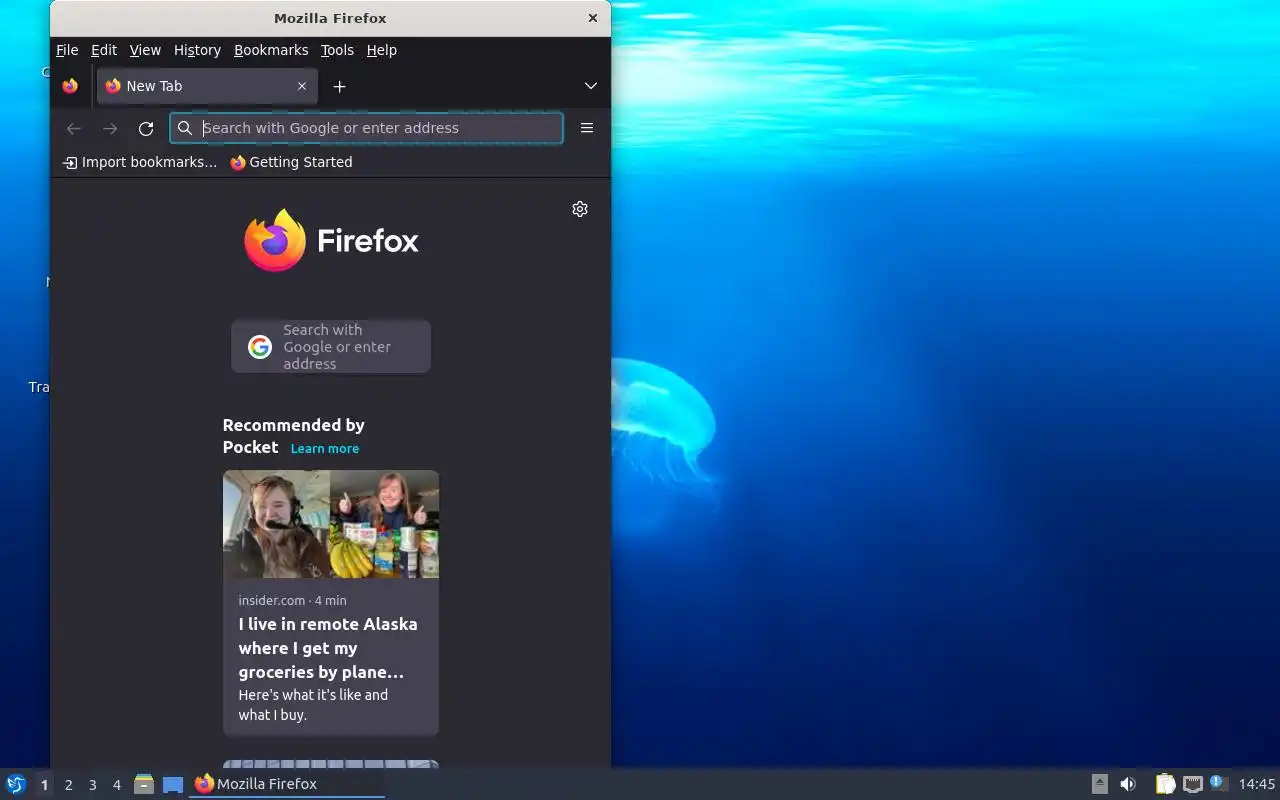Reload the current page
This screenshot has width=1280, height=800.
[146, 128]
